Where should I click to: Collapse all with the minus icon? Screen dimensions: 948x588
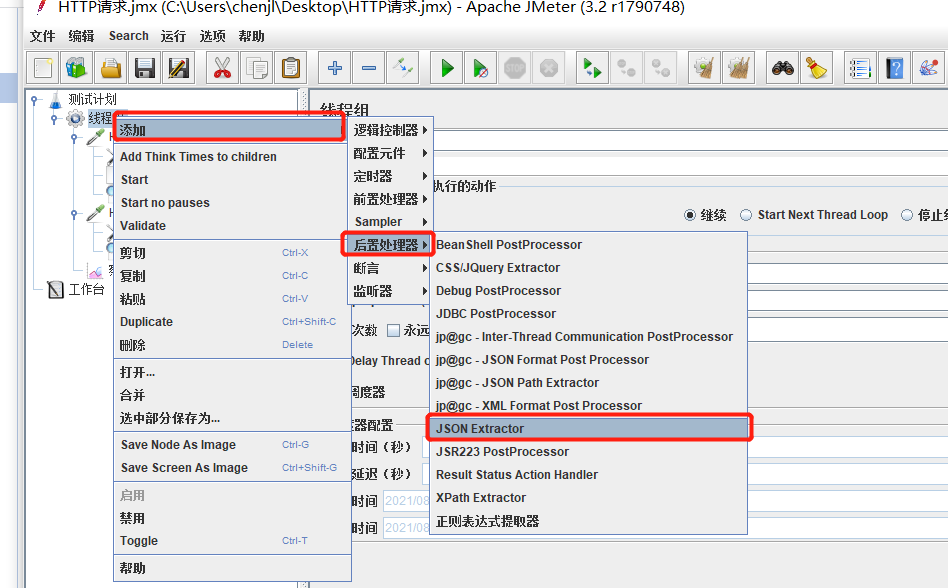[369, 68]
